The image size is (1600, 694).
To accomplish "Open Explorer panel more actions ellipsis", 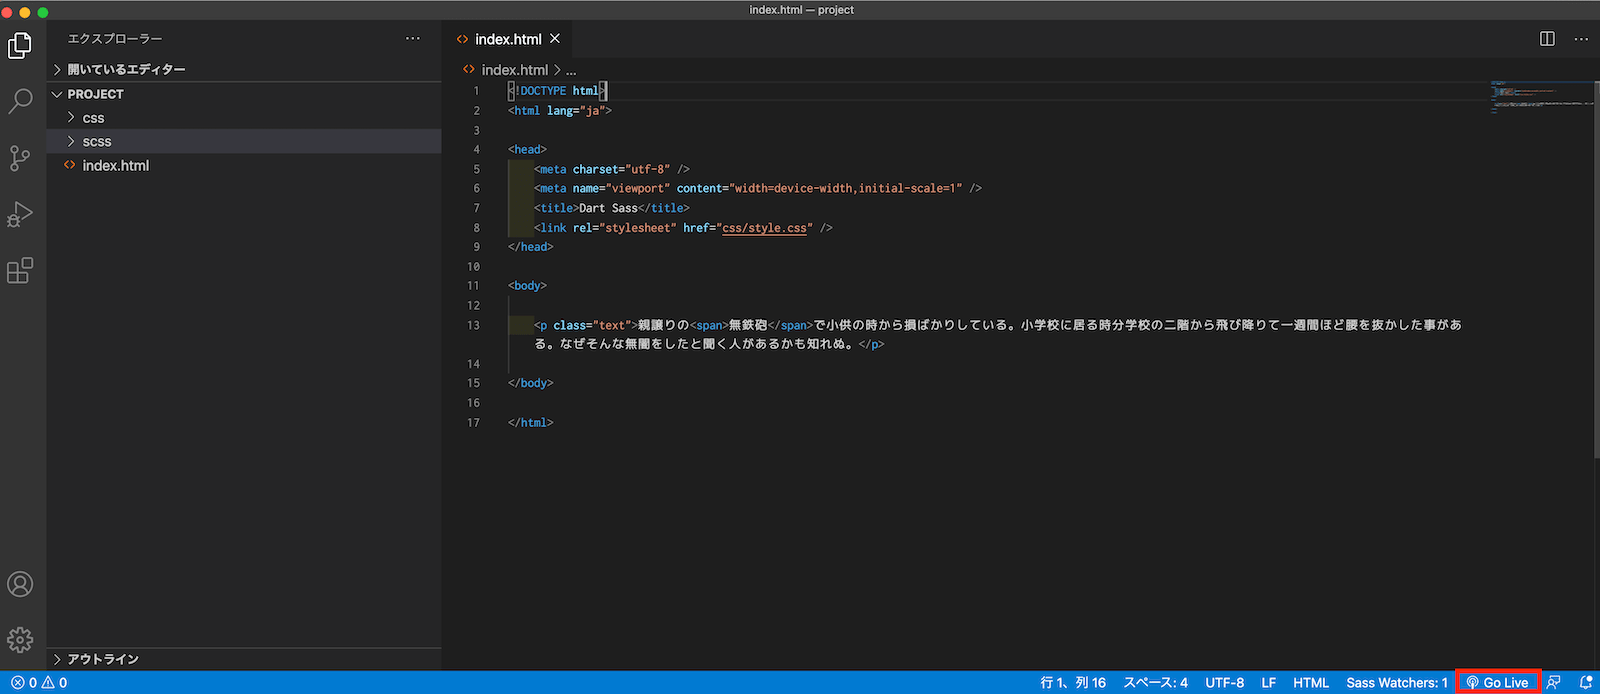I will [413, 39].
